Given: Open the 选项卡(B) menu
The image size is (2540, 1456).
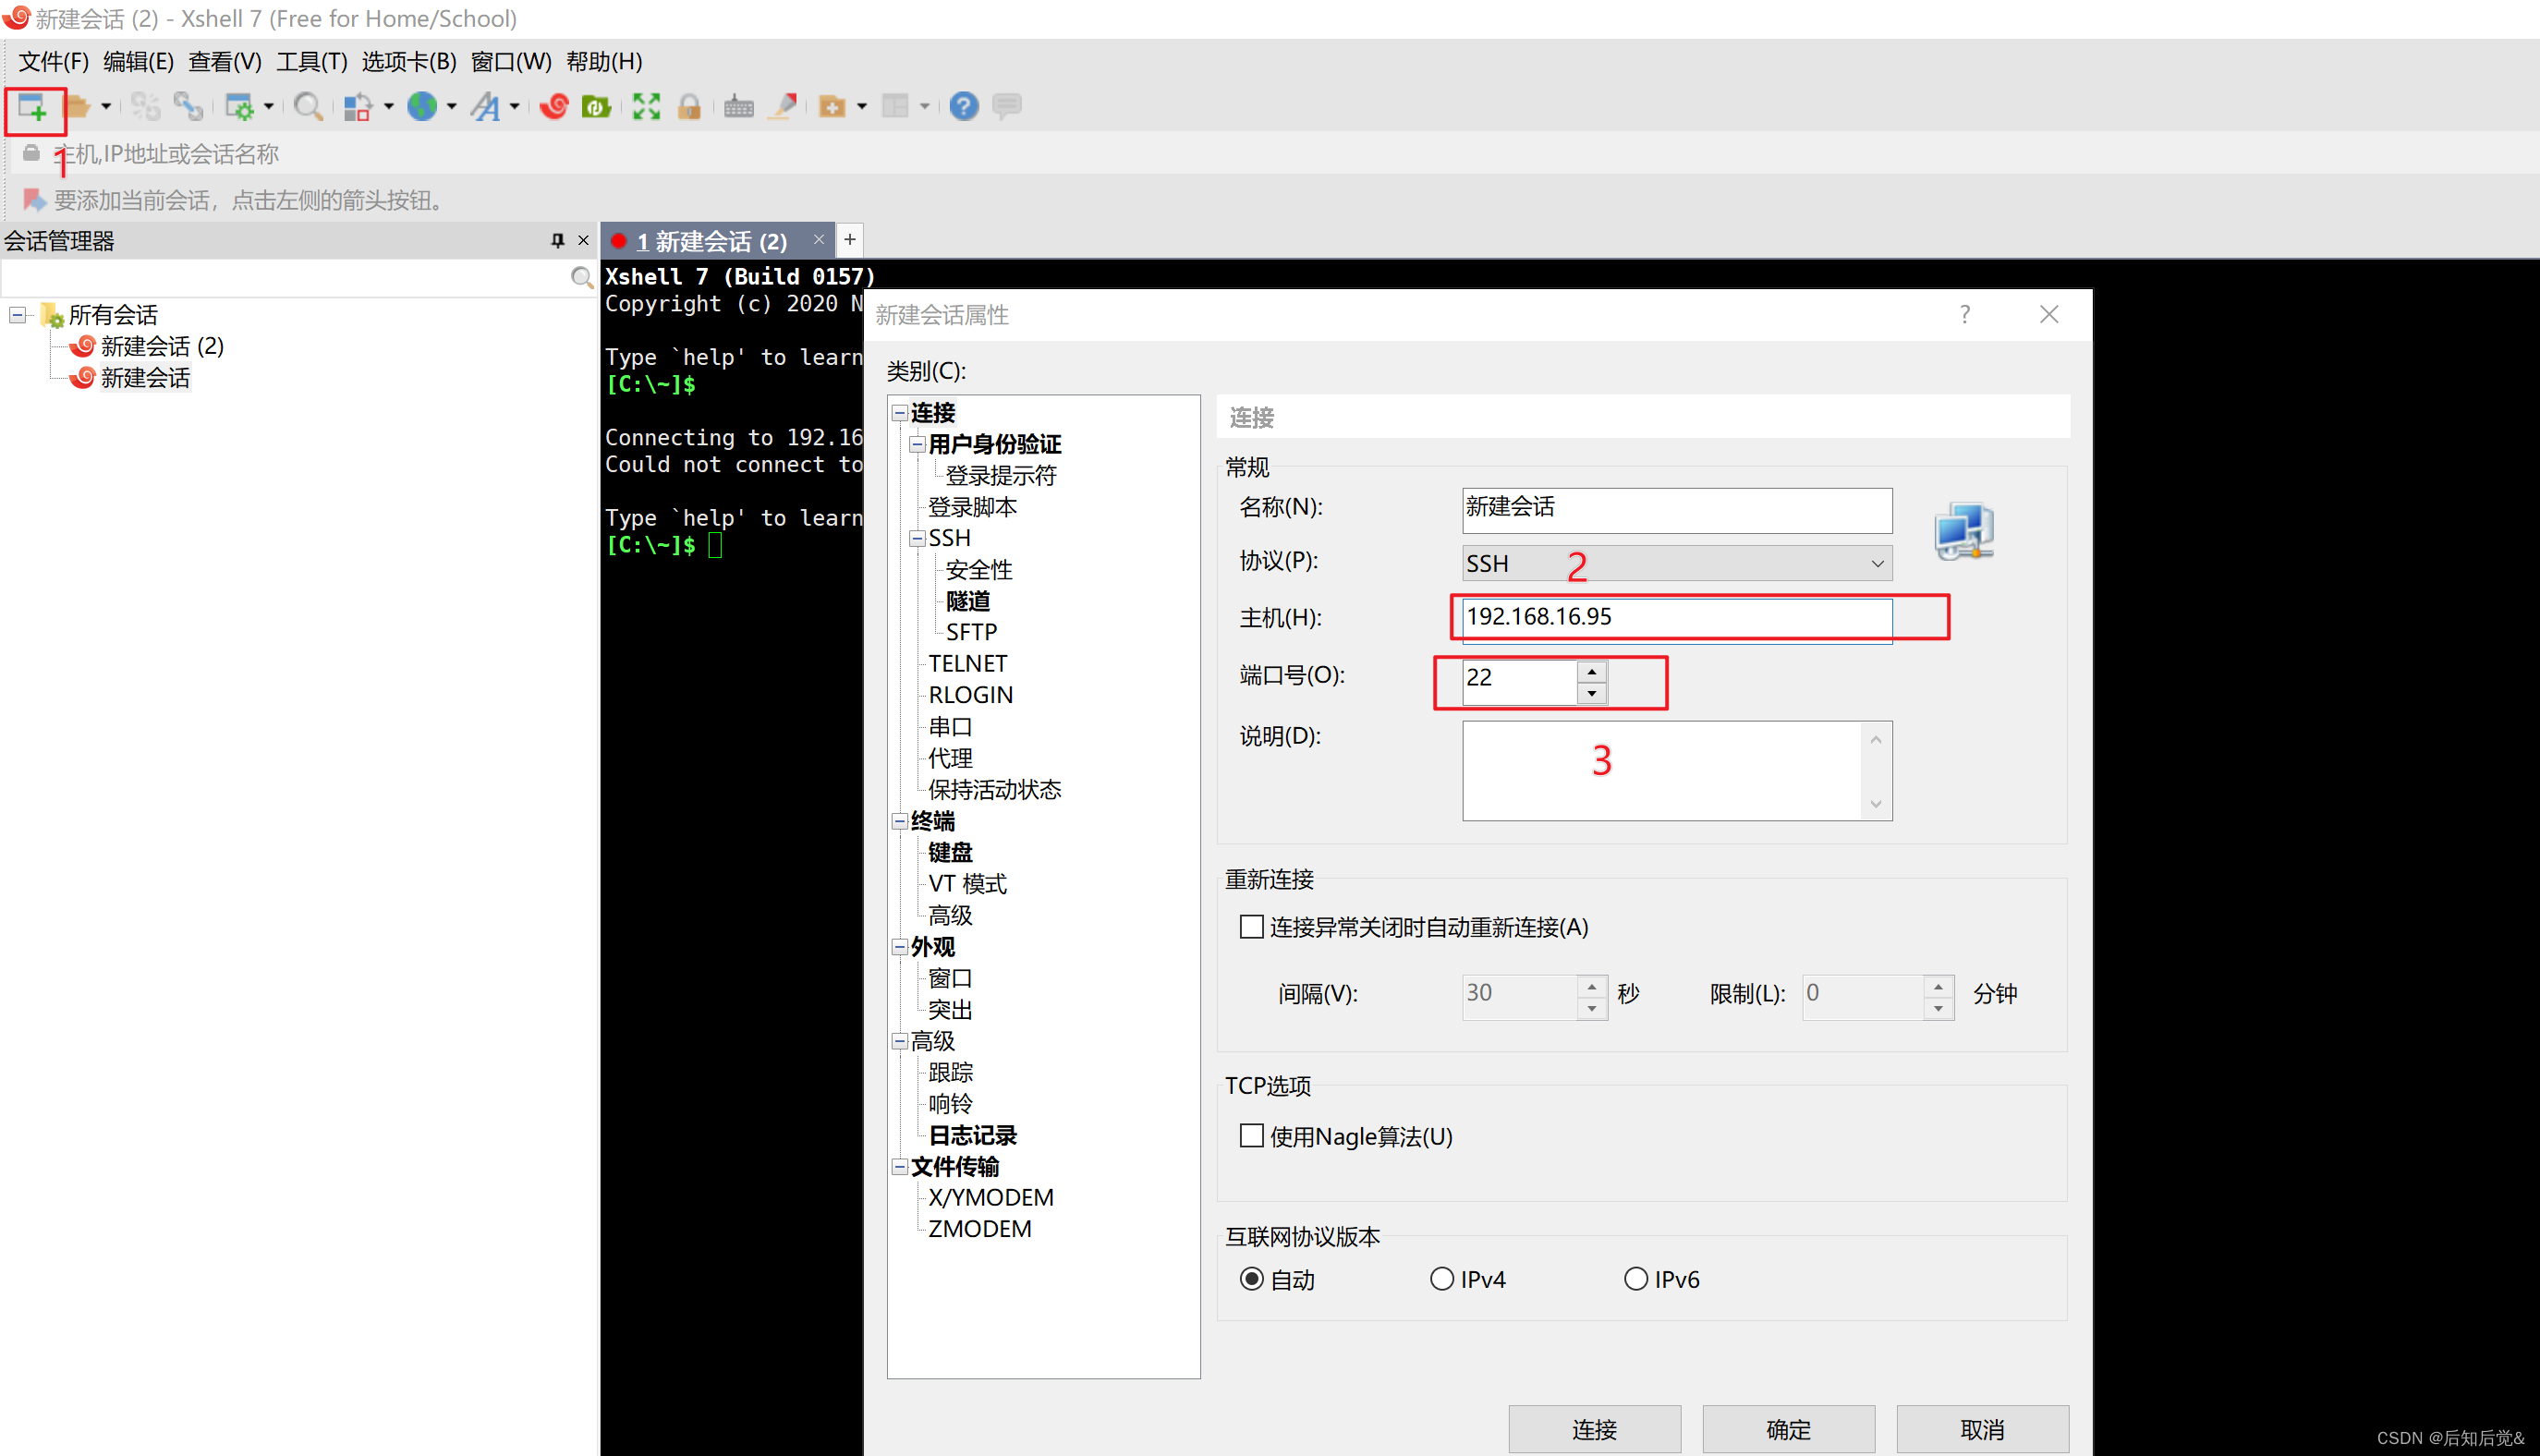Looking at the screenshot, I should click(408, 62).
